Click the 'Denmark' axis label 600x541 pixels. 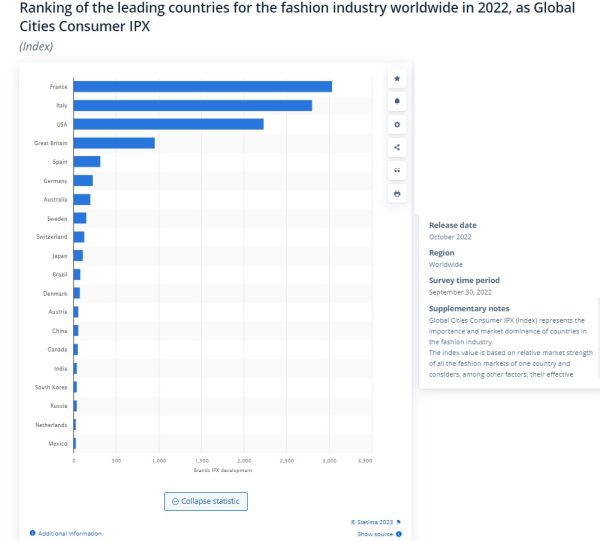[x=55, y=293]
